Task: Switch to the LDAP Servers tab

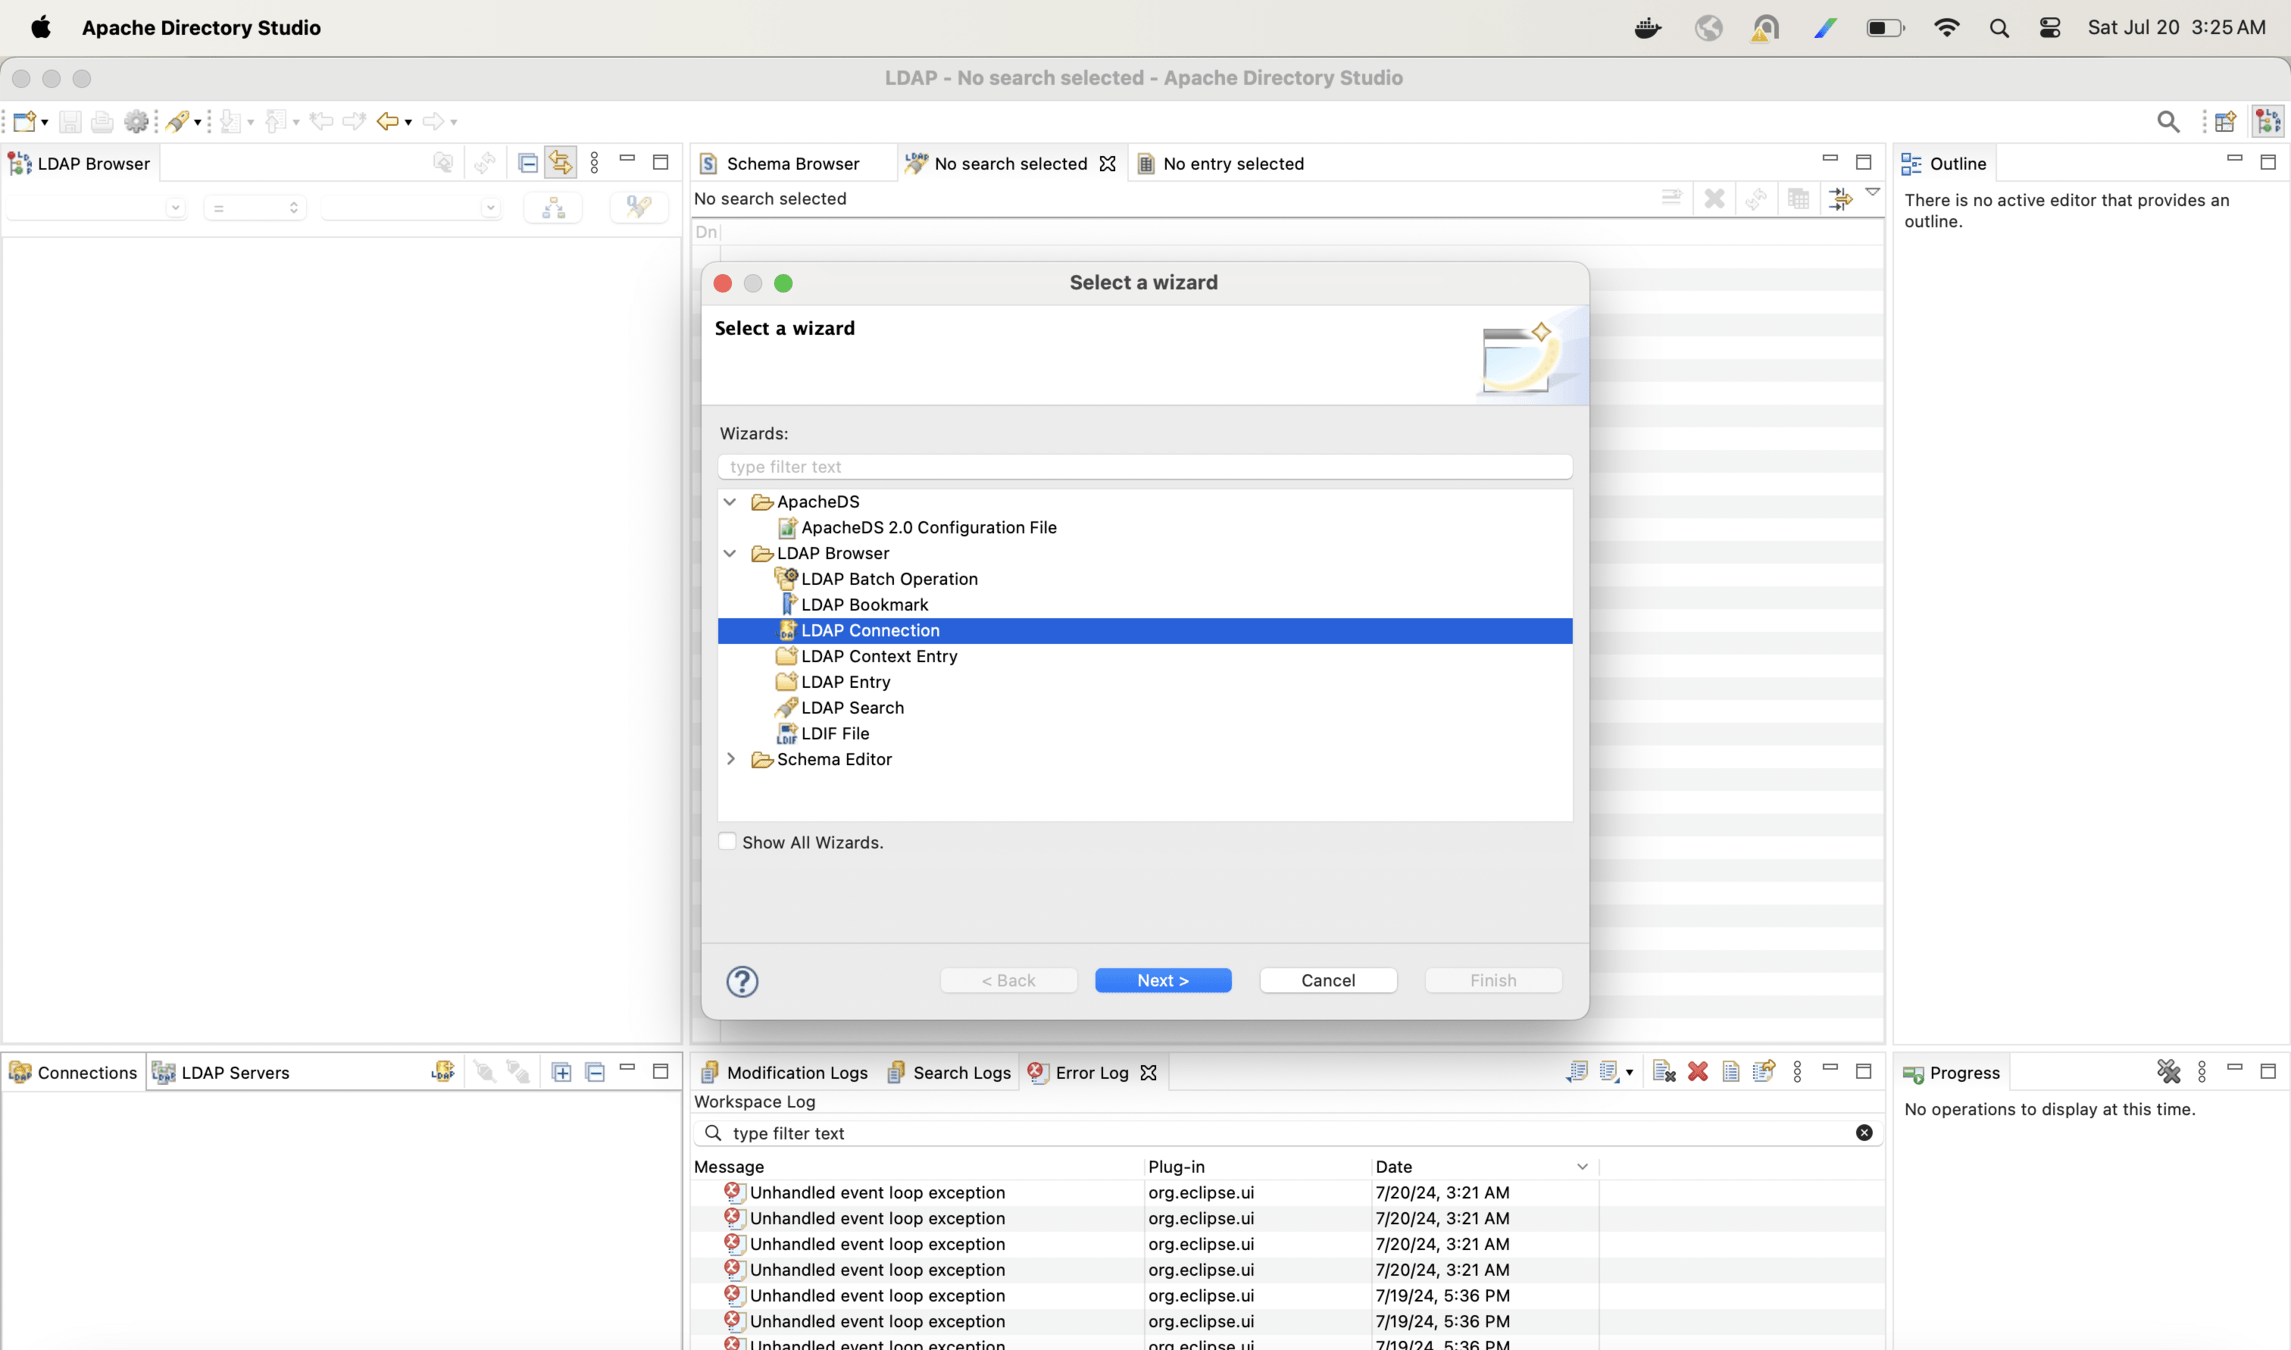Action: tap(235, 1072)
